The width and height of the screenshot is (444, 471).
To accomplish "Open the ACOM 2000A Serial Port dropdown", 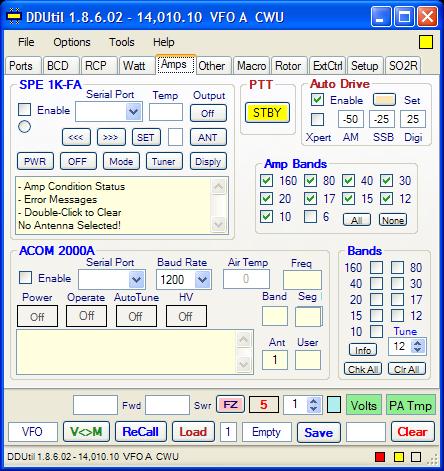I will [137, 279].
